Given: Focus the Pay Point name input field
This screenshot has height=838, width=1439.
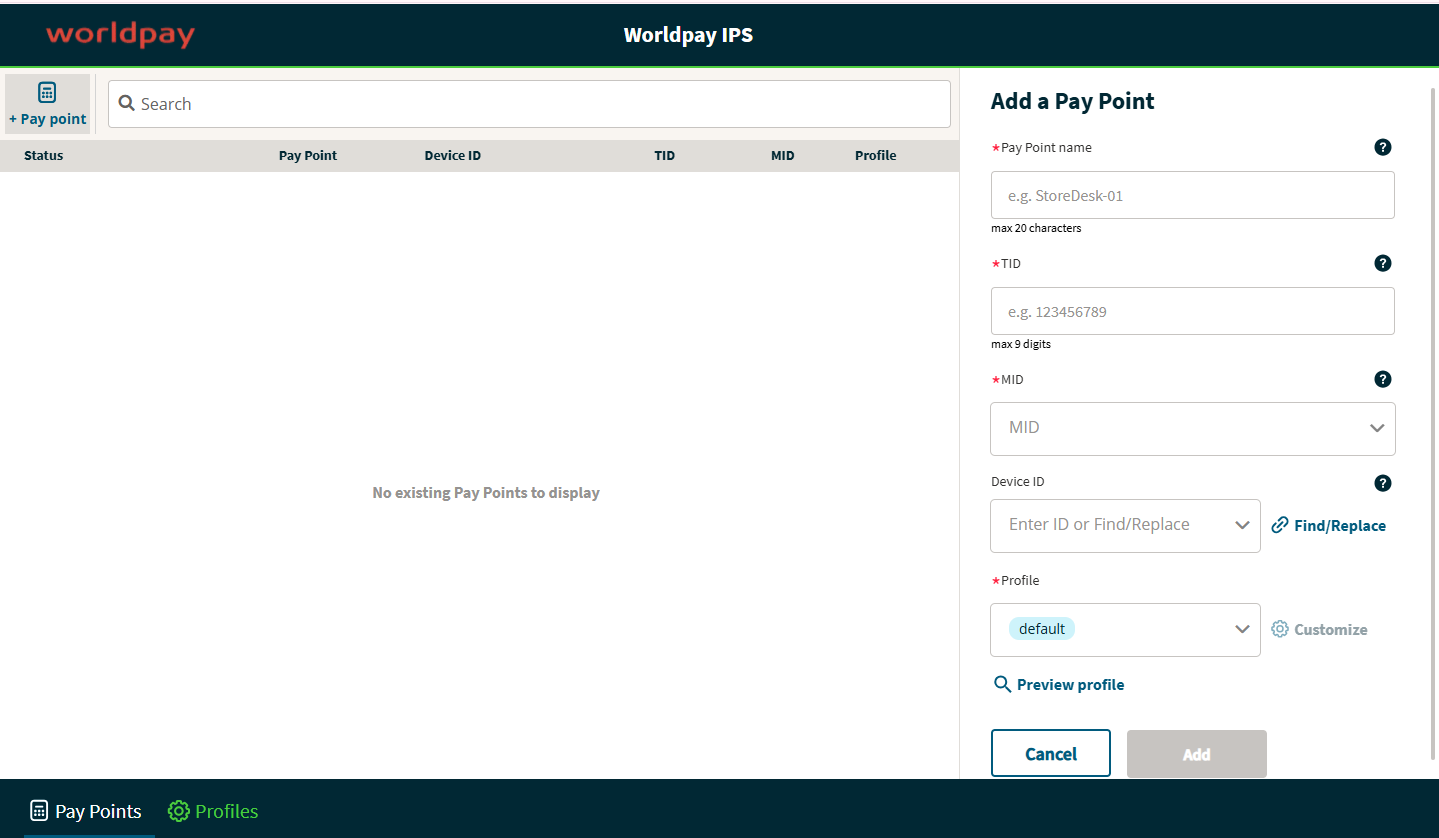Looking at the screenshot, I should click(x=1192, y=196).
